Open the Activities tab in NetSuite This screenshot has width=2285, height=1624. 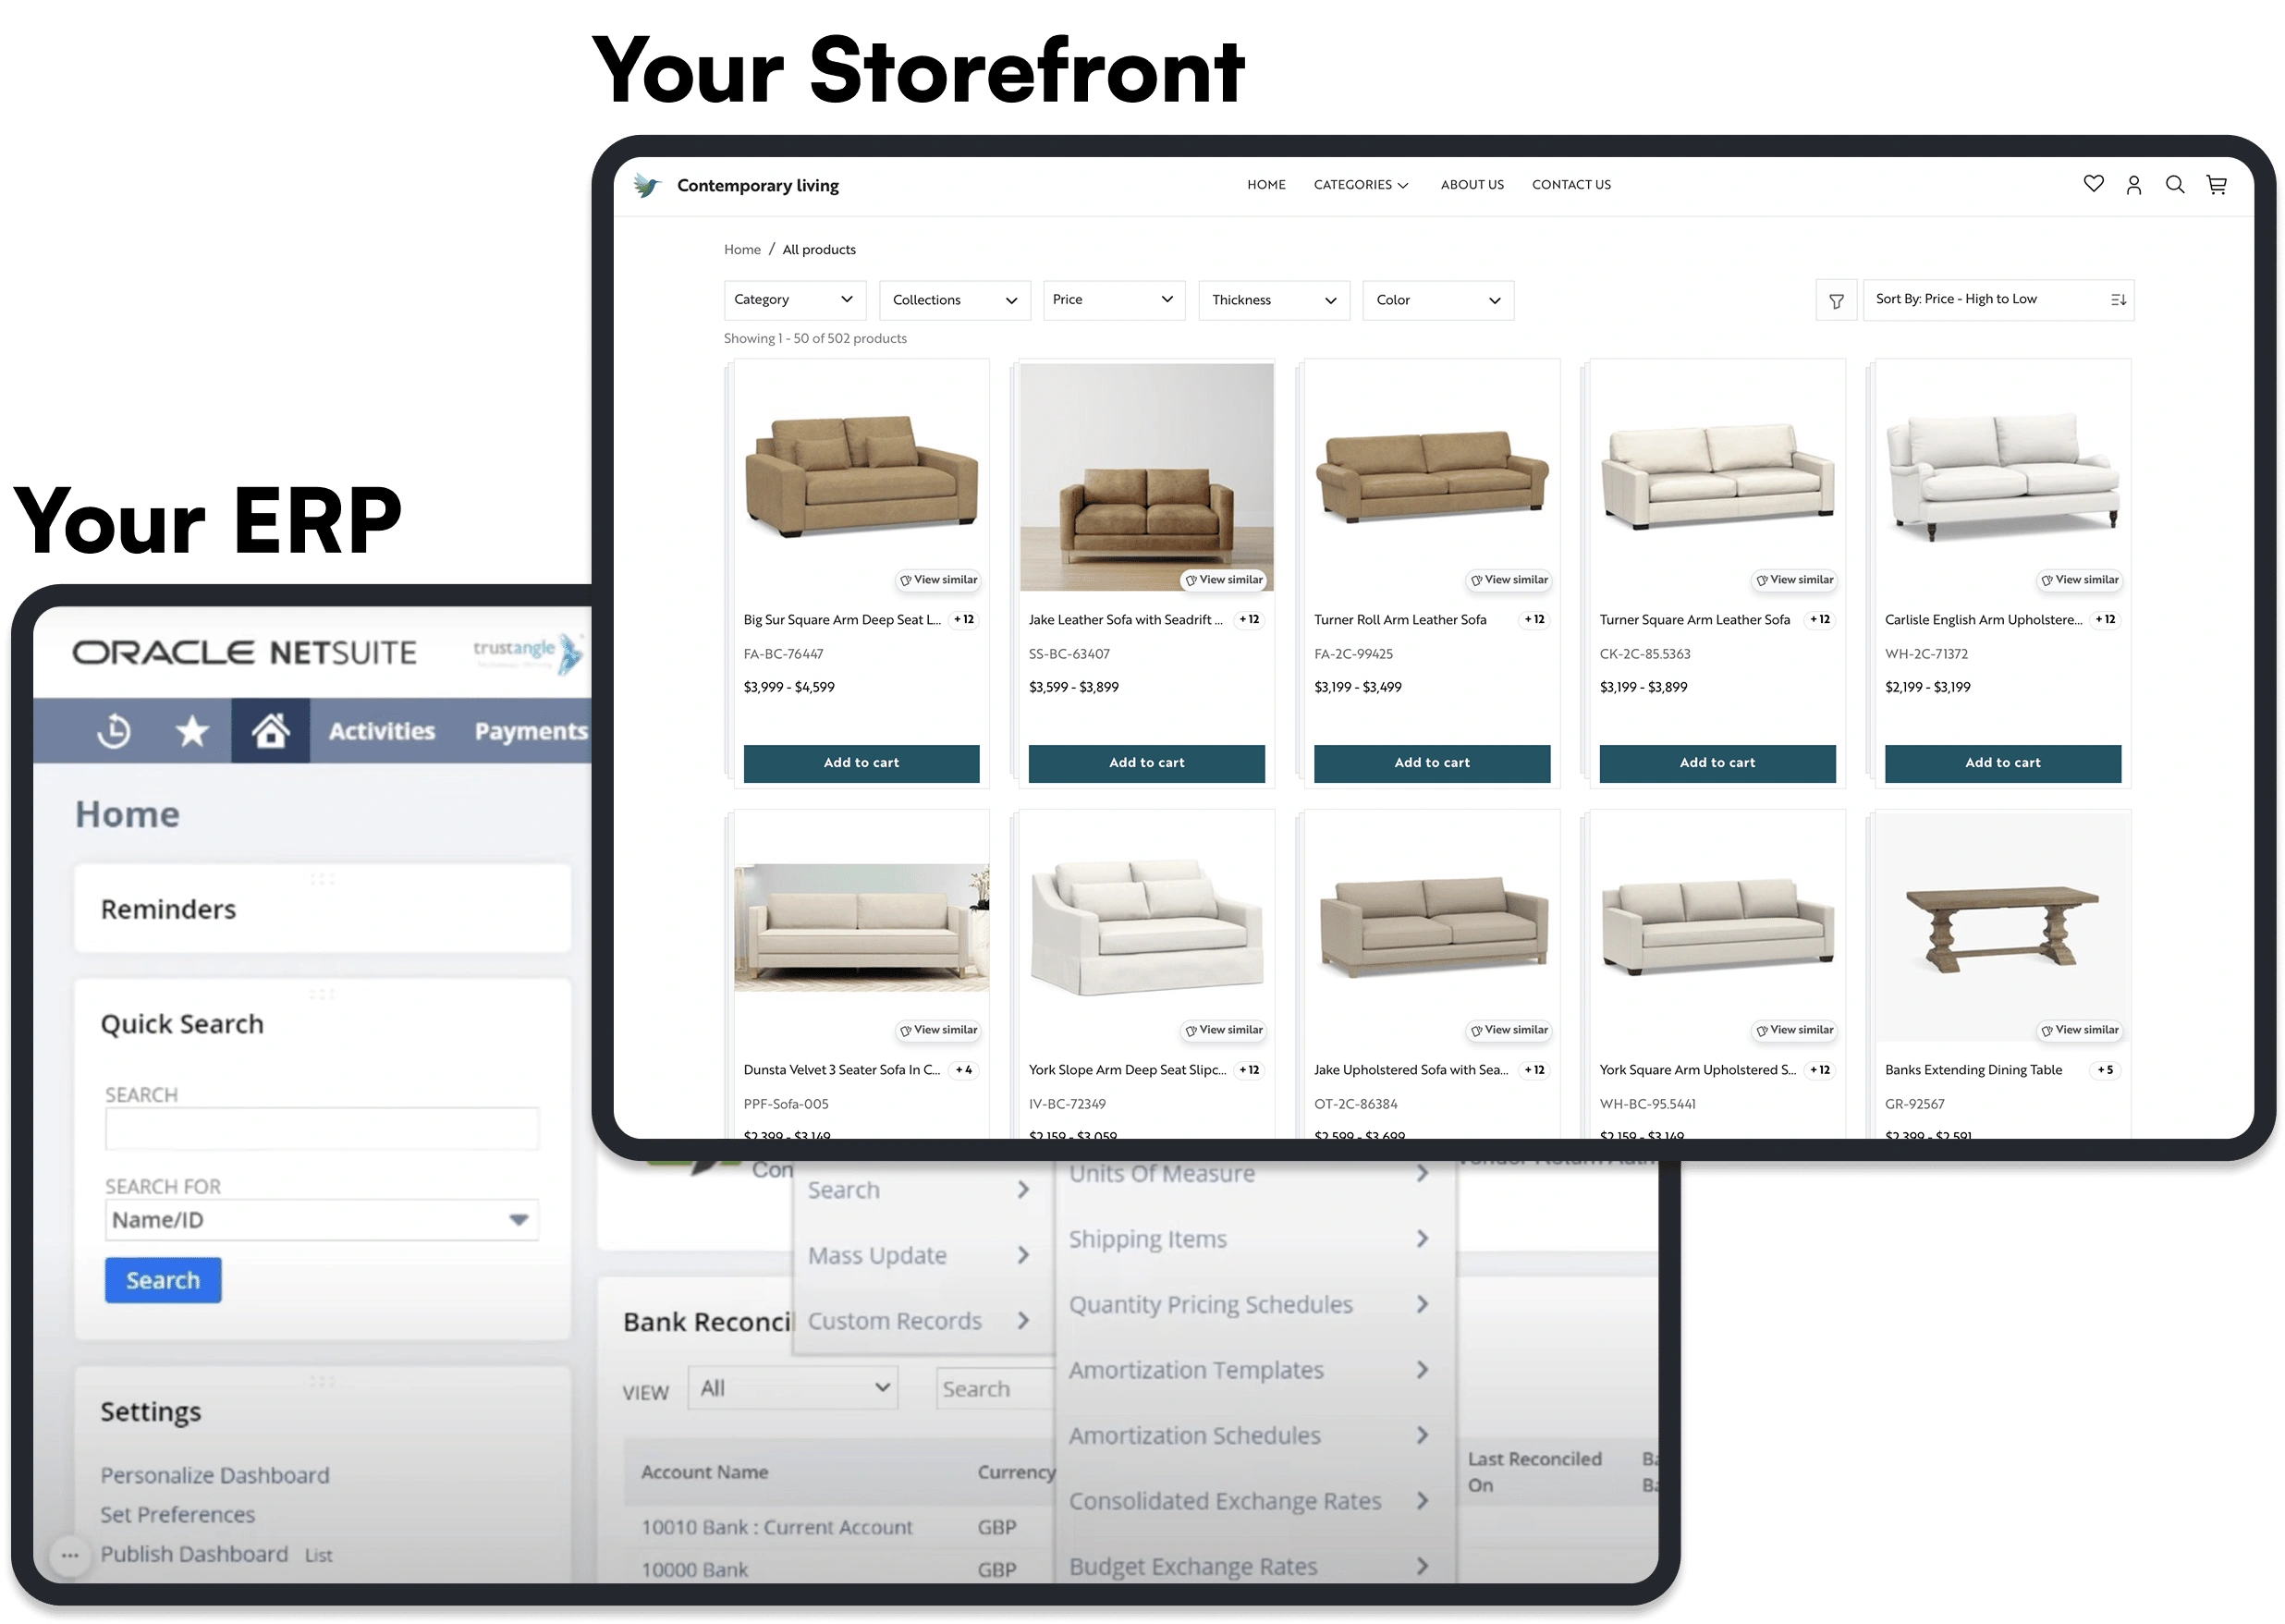(382, 731)
